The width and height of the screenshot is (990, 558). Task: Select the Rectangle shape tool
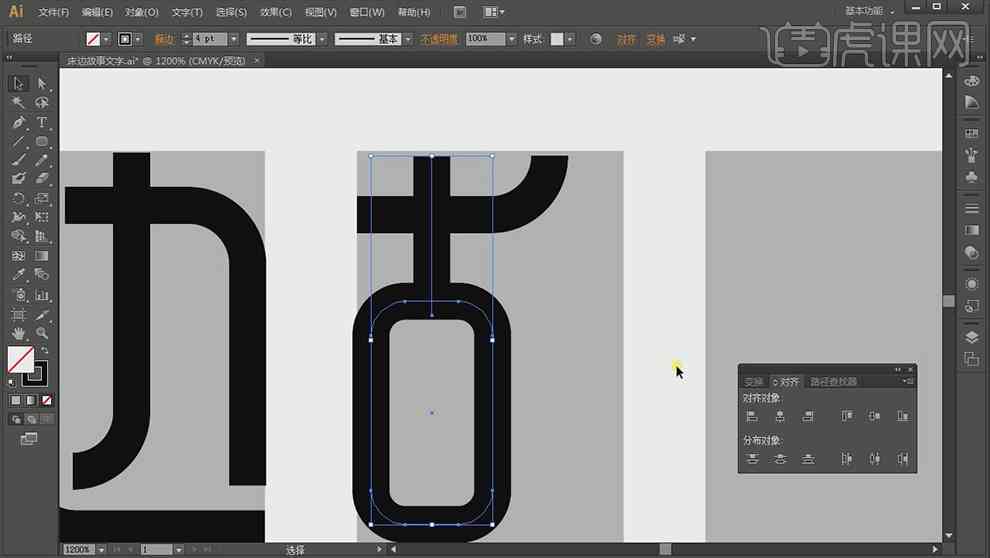(42, 141)
